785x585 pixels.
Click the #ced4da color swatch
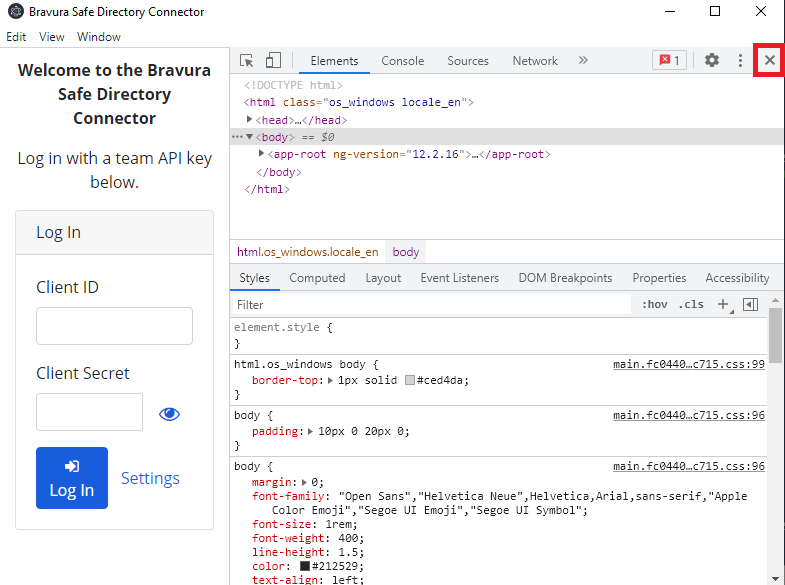[410, 380]
